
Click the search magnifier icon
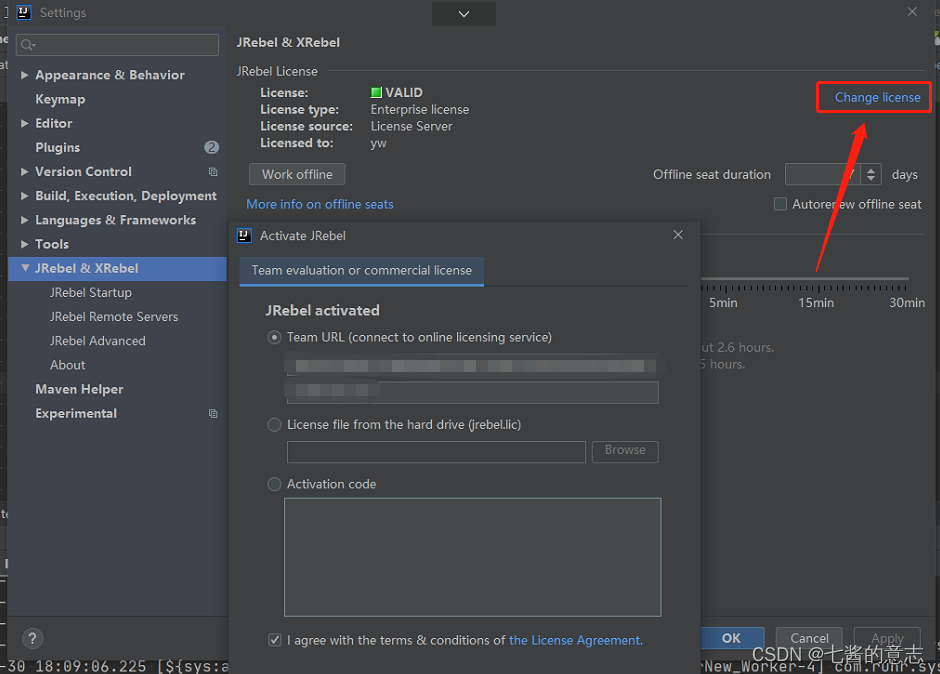click(x=28, y=45)
